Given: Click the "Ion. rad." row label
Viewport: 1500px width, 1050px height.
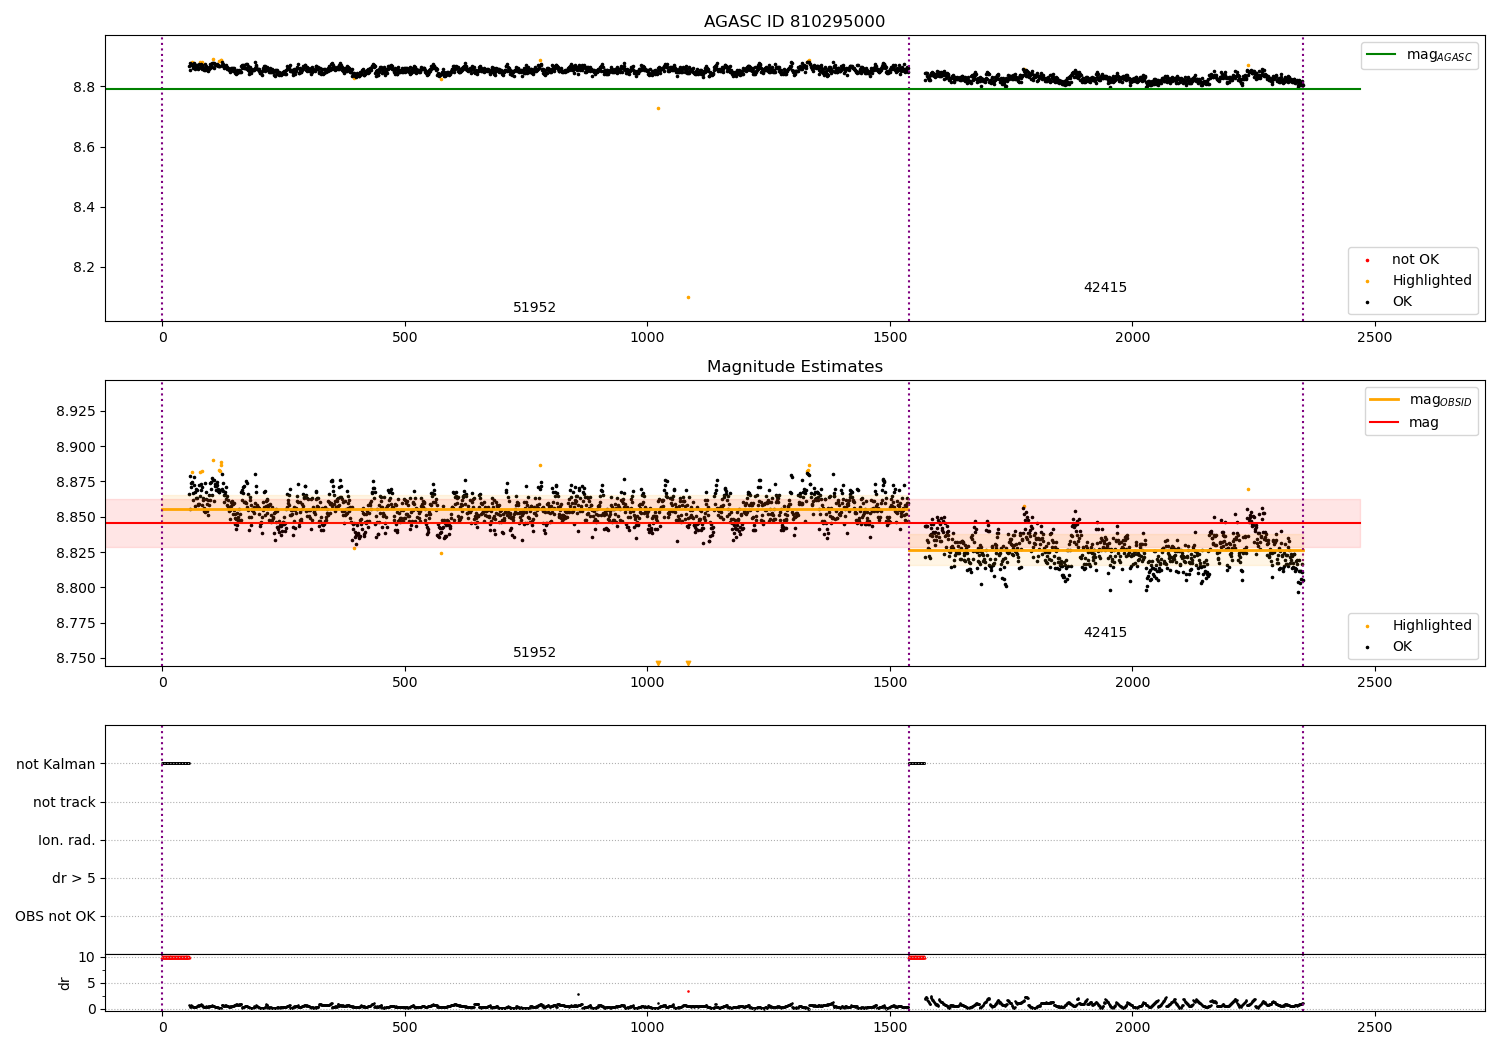Looking at the screenshot, I should 67,840.
